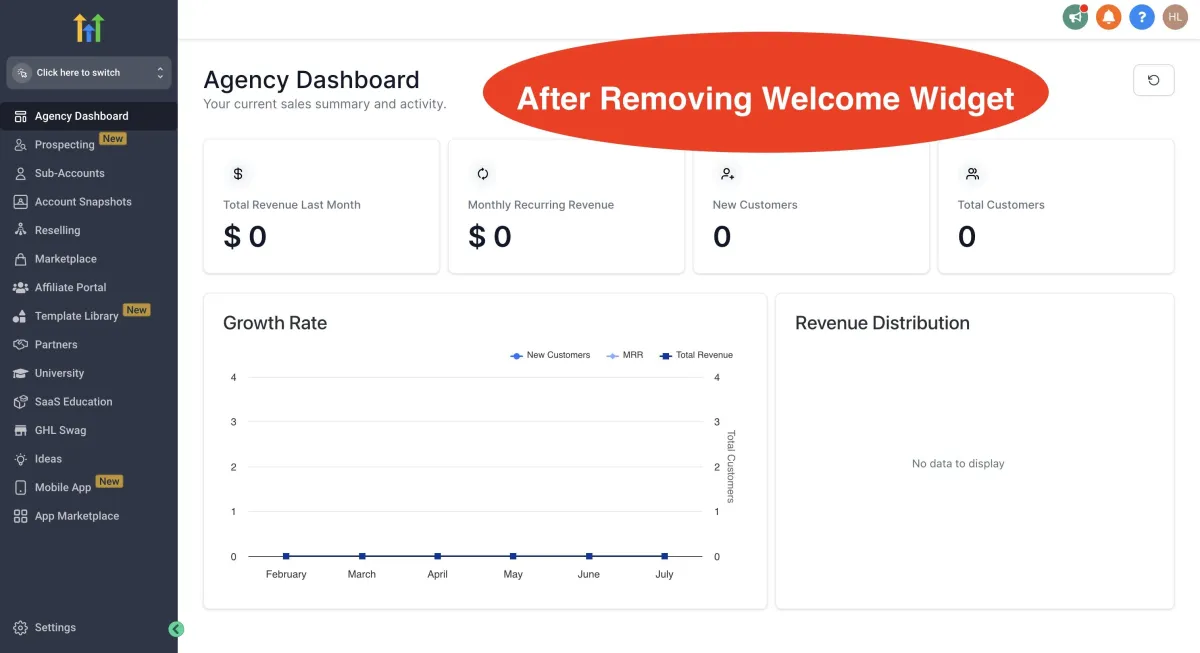Click the Affiliate Portal people icon
Image resolution: width=1200 pixels, height=653 pixels.
pos(20,287)
